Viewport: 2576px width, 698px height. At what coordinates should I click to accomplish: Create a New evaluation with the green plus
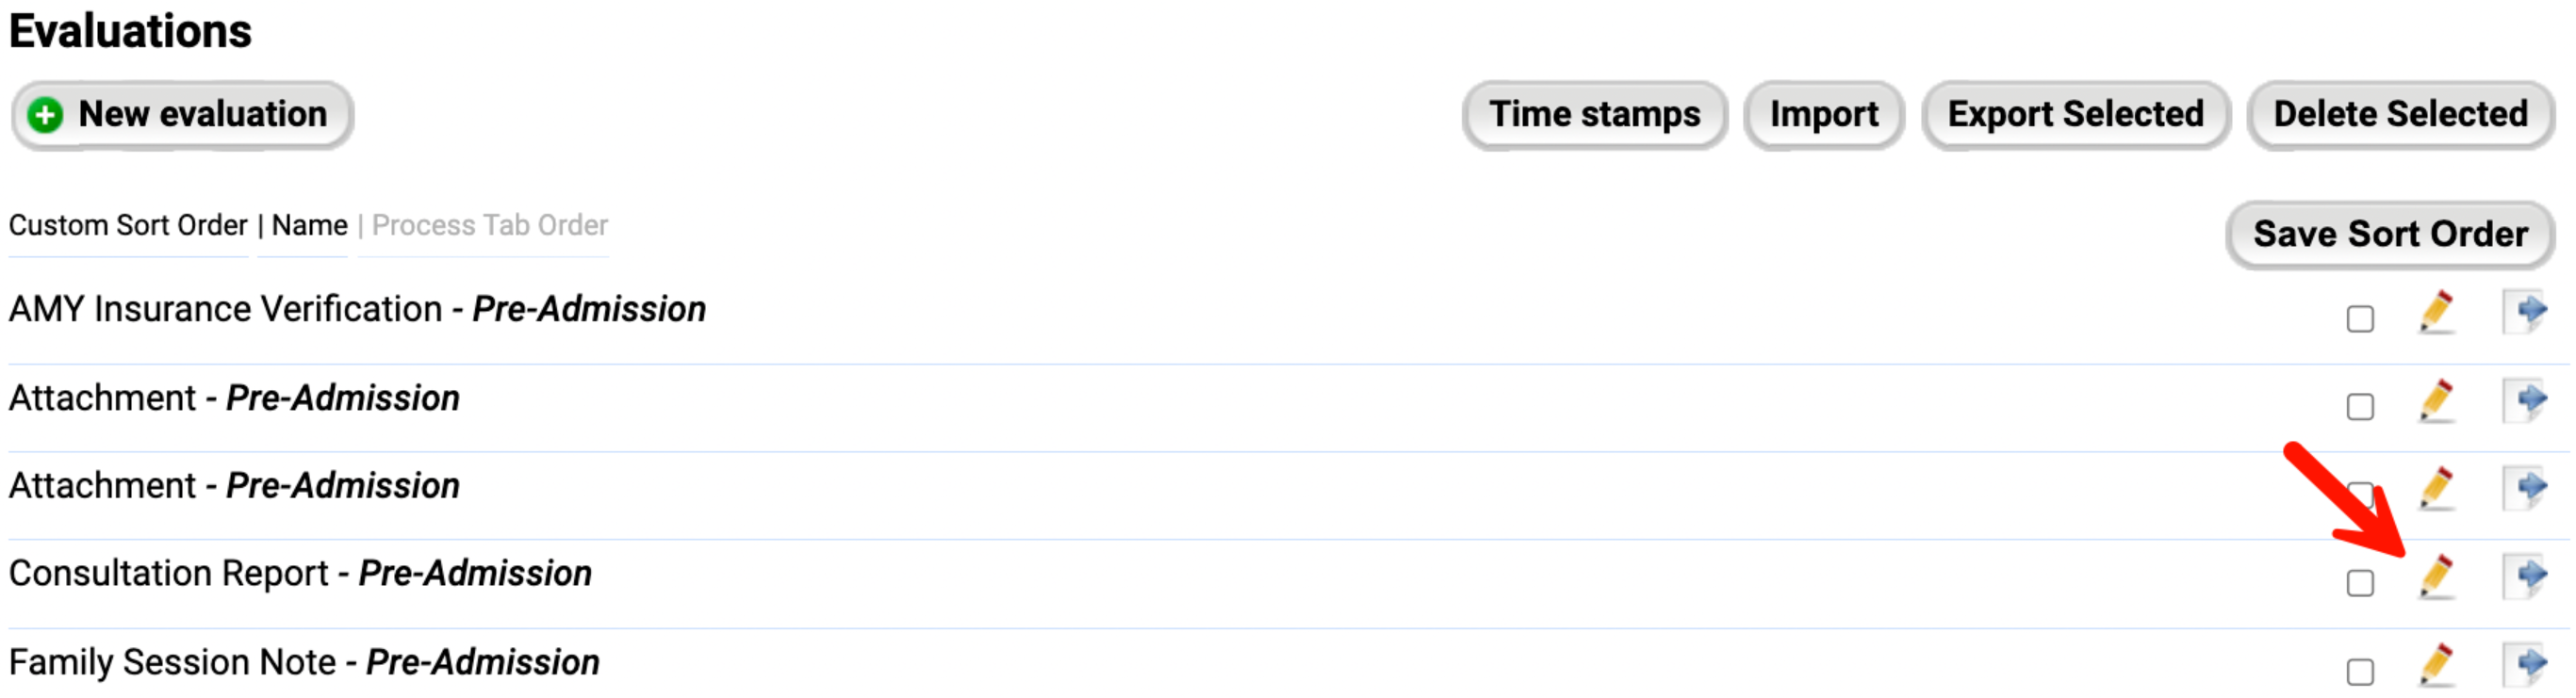pos(182,115)
